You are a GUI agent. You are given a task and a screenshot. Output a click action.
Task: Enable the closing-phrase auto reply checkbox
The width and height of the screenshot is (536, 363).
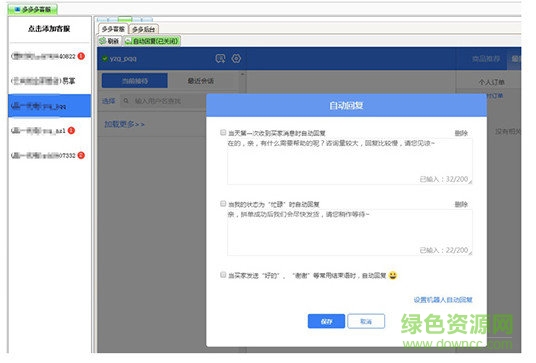[x=223, y=275]
